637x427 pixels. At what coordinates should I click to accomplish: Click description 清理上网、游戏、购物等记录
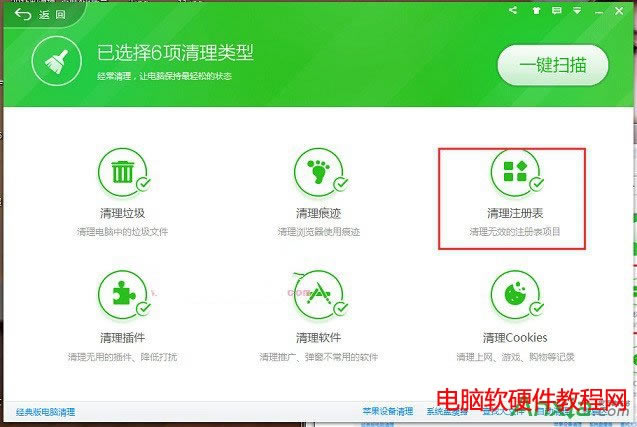[515, 357]
